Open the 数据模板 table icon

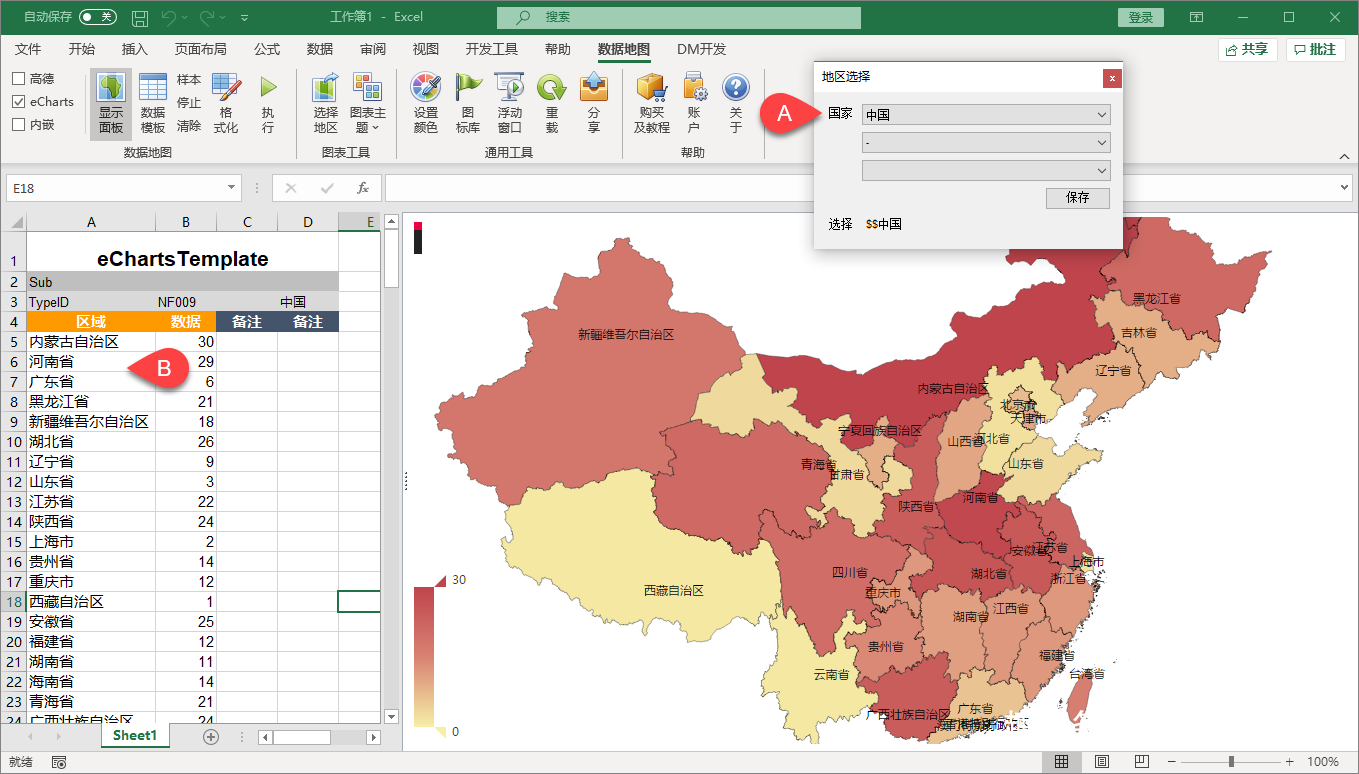[153, 89]
